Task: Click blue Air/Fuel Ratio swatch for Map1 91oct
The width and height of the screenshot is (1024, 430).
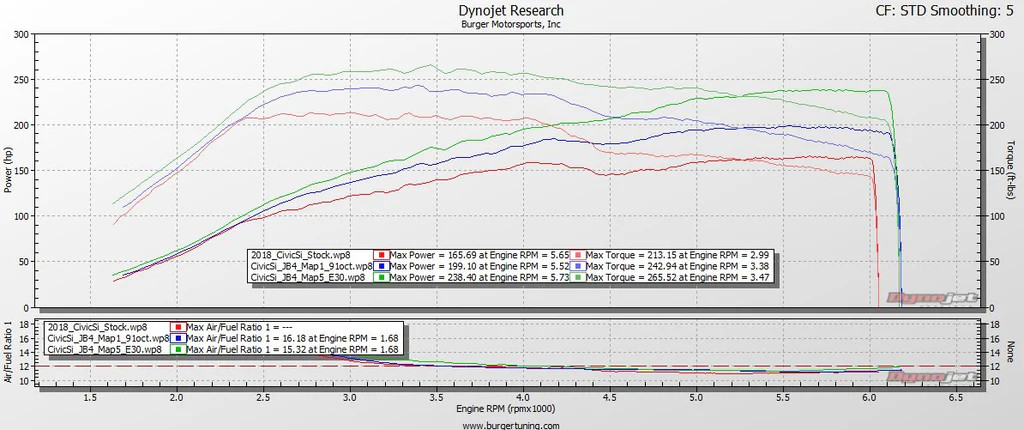Action: (x=178, y=338)
